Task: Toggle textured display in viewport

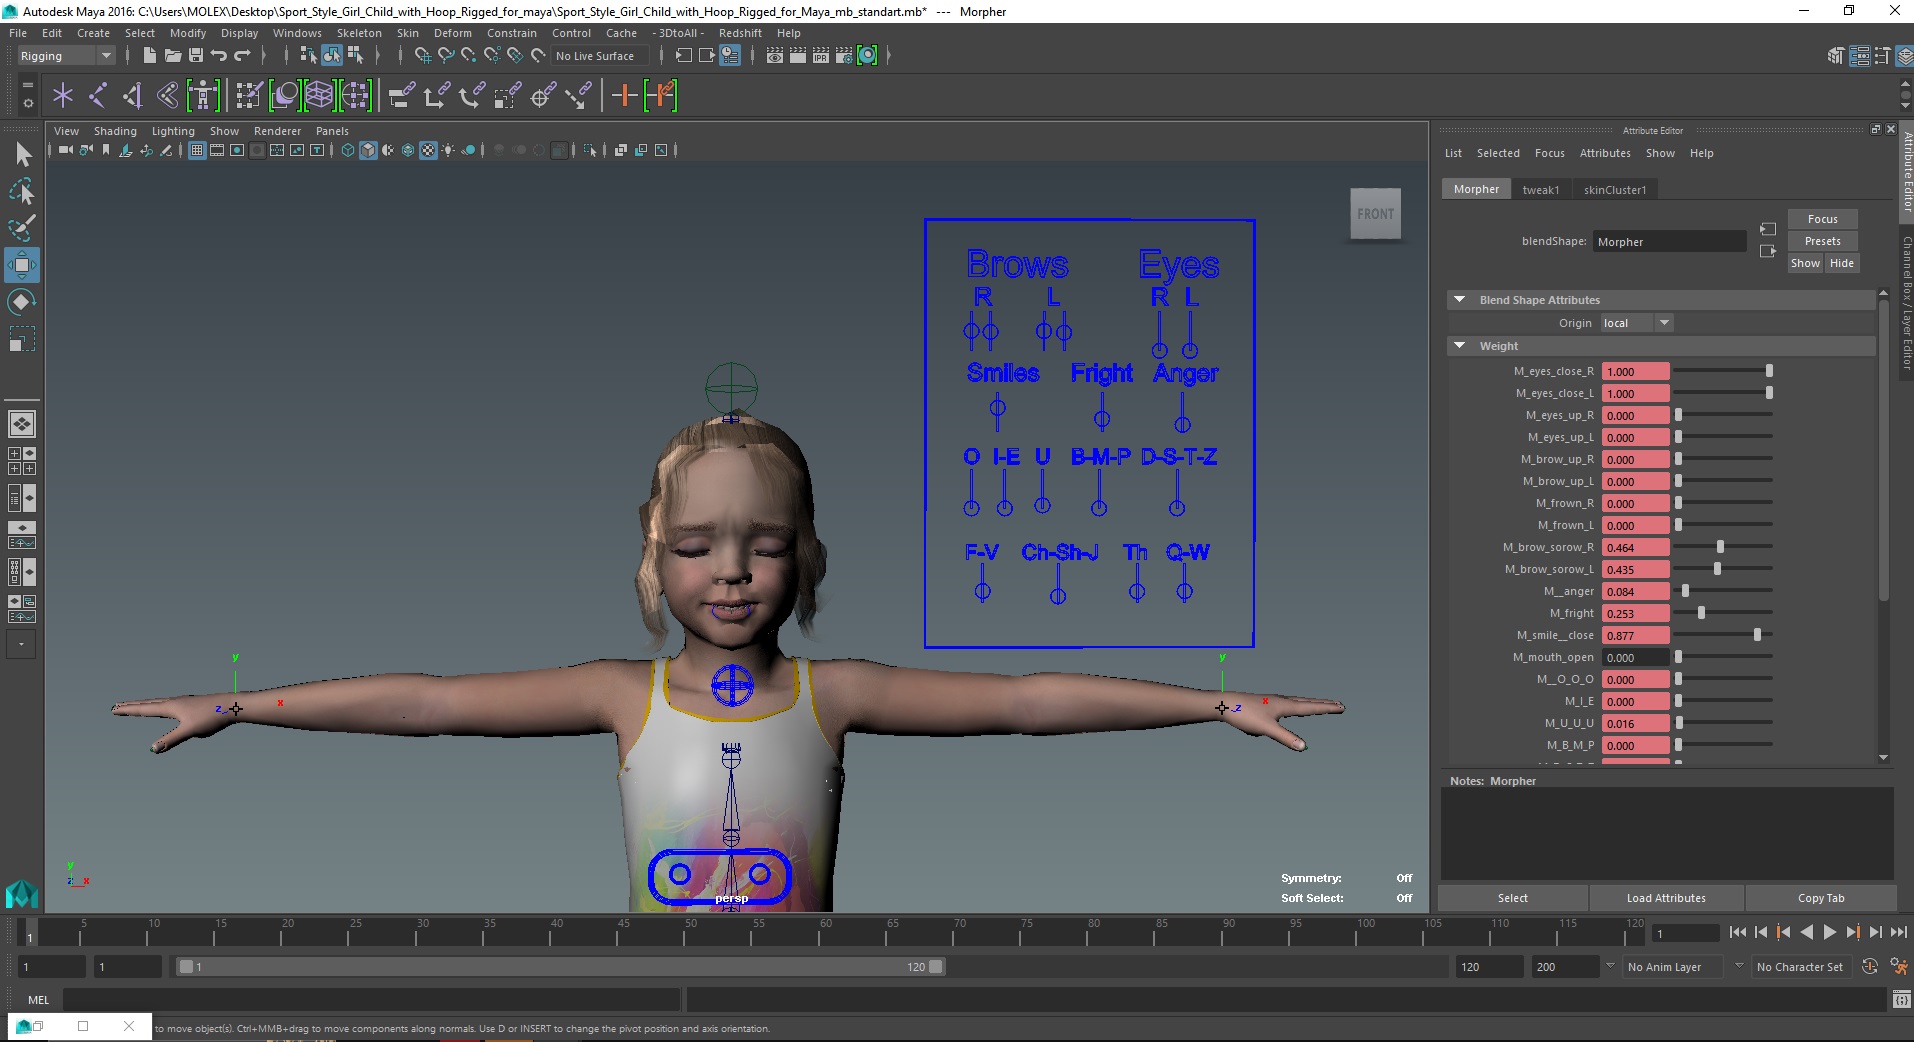Action: pyautogui.click(x=428, y=150)
